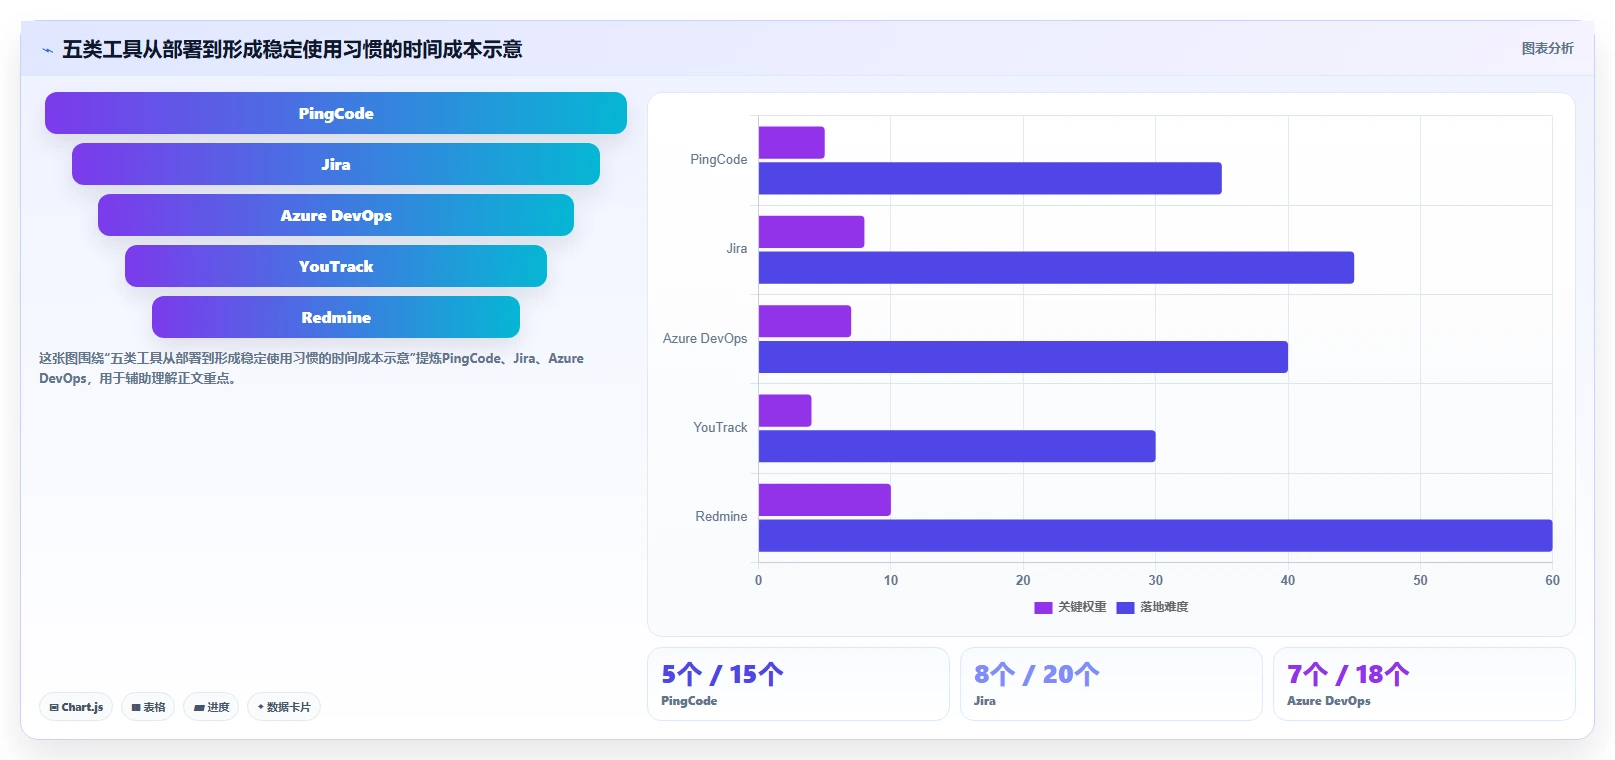Viewport: 1615px width, 760px height.
Task: Click the blue 落地难度 bar for YouTrack
Action: point(957,446)
